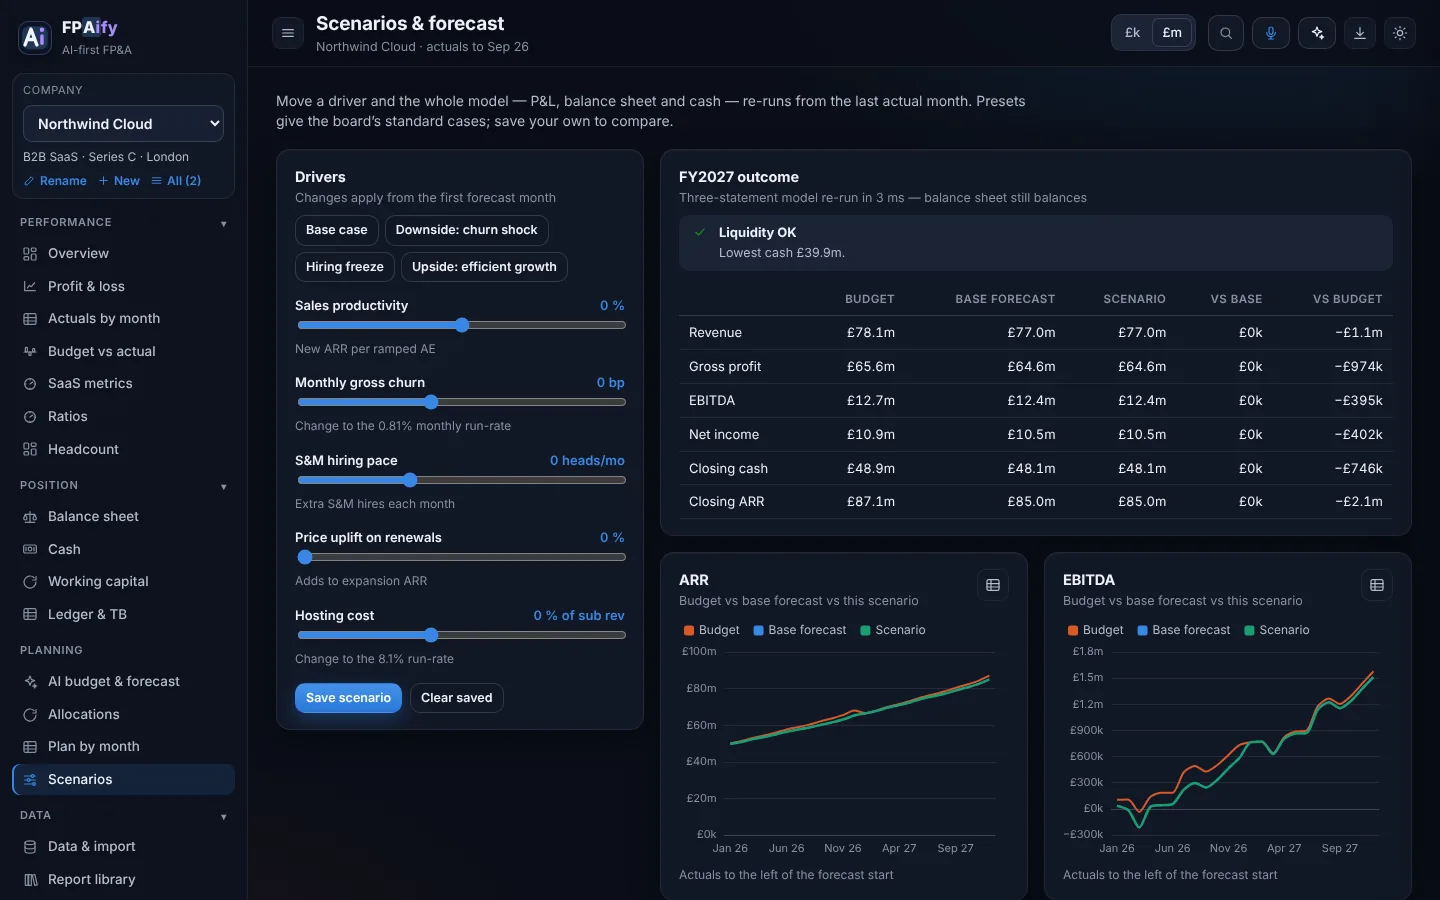Click the S&M hiring pace slider handle
The width and height of the screenshot is (1440, 900).
coord(410,480)
